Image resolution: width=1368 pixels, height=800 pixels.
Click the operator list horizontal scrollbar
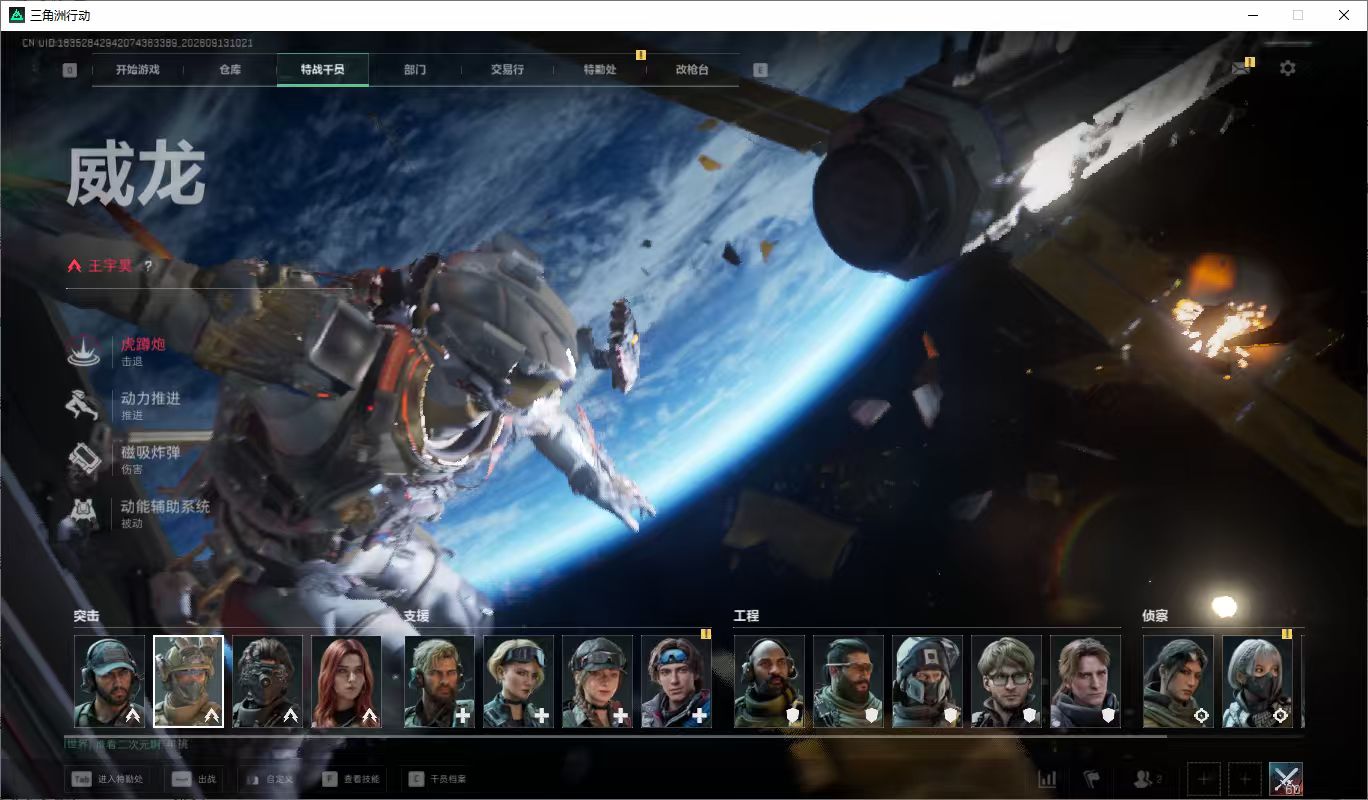[615, 736]
